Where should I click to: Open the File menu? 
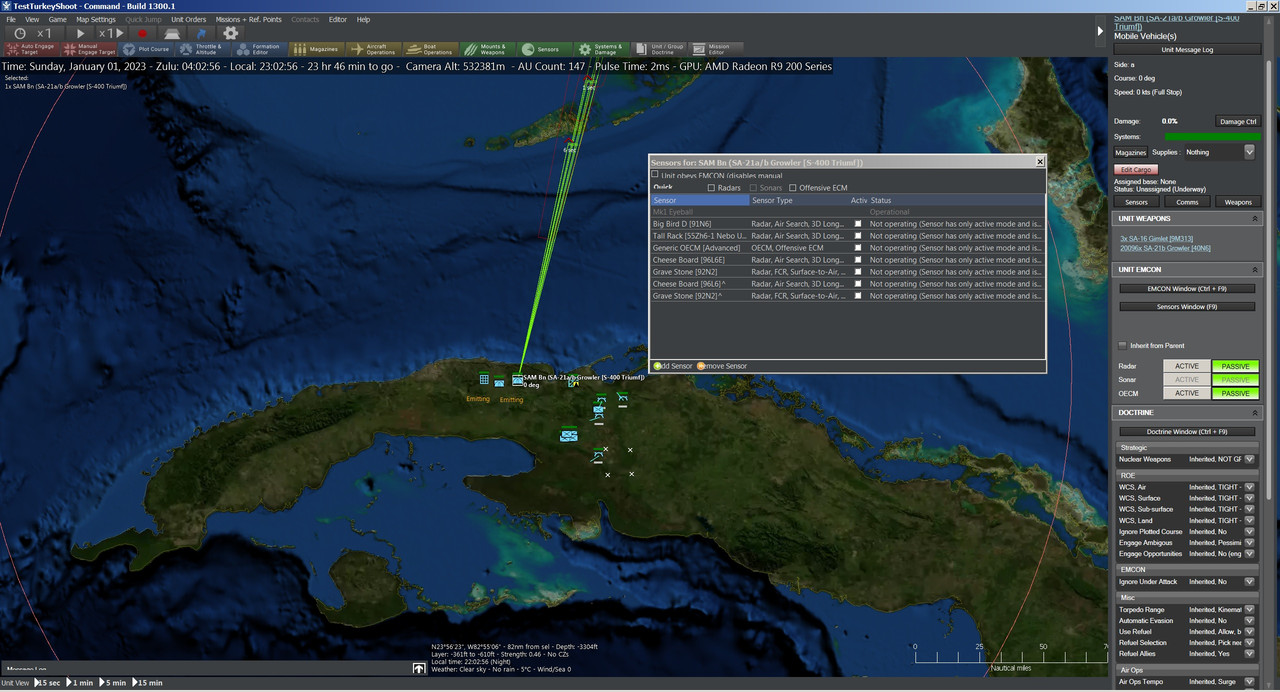point(11,19)
